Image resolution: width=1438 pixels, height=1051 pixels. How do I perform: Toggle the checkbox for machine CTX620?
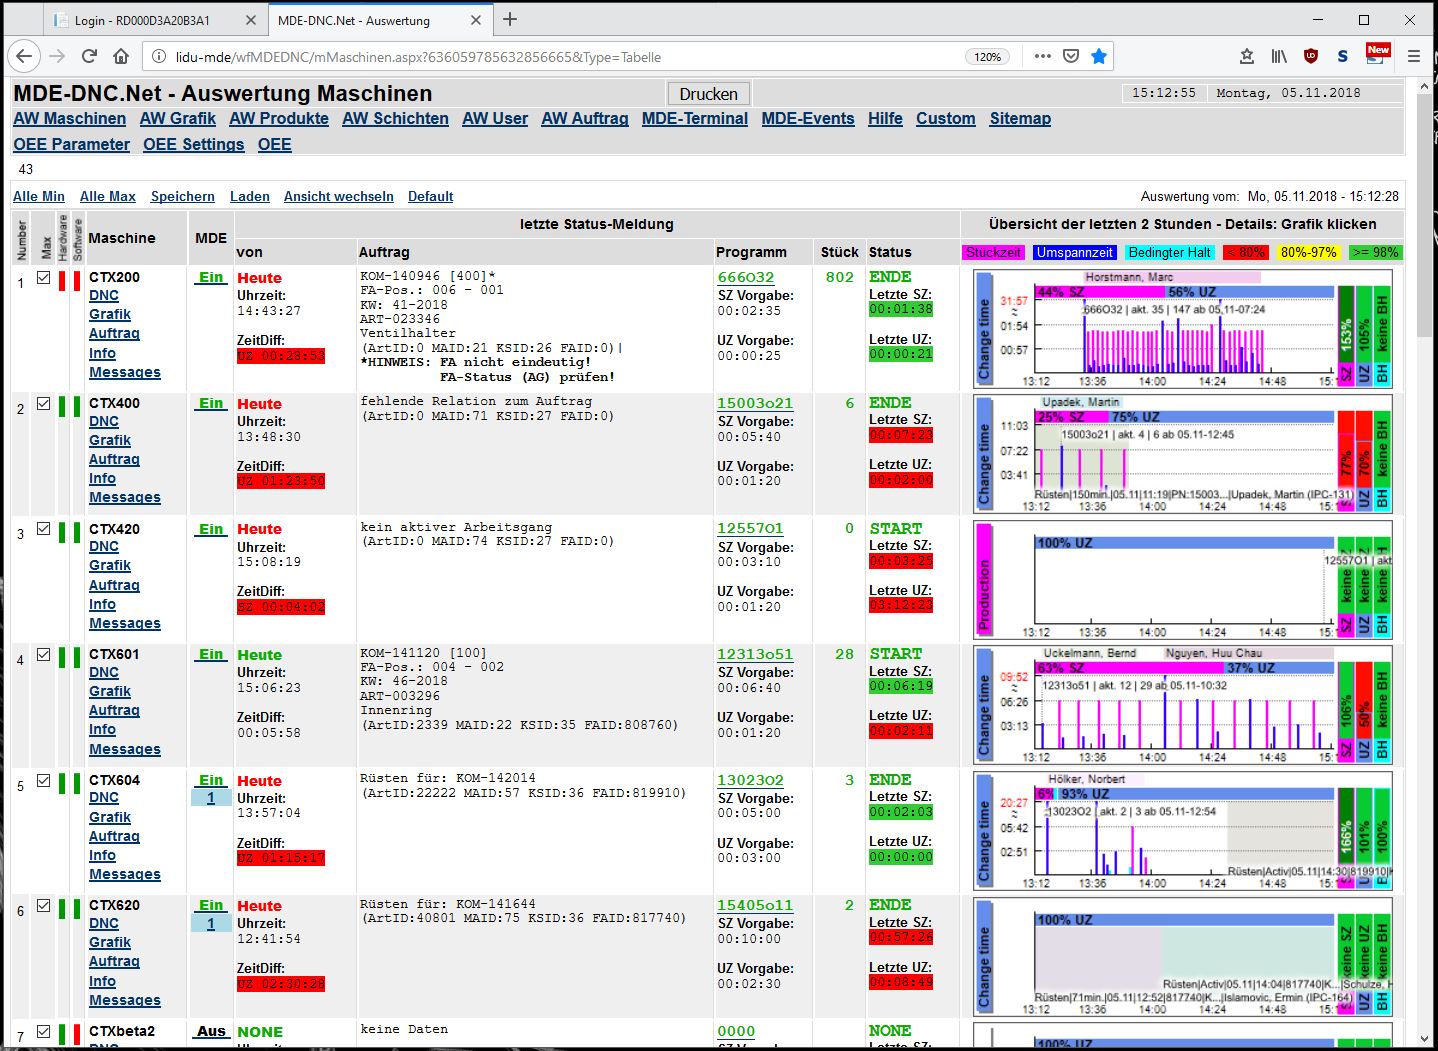click(43, 906)
